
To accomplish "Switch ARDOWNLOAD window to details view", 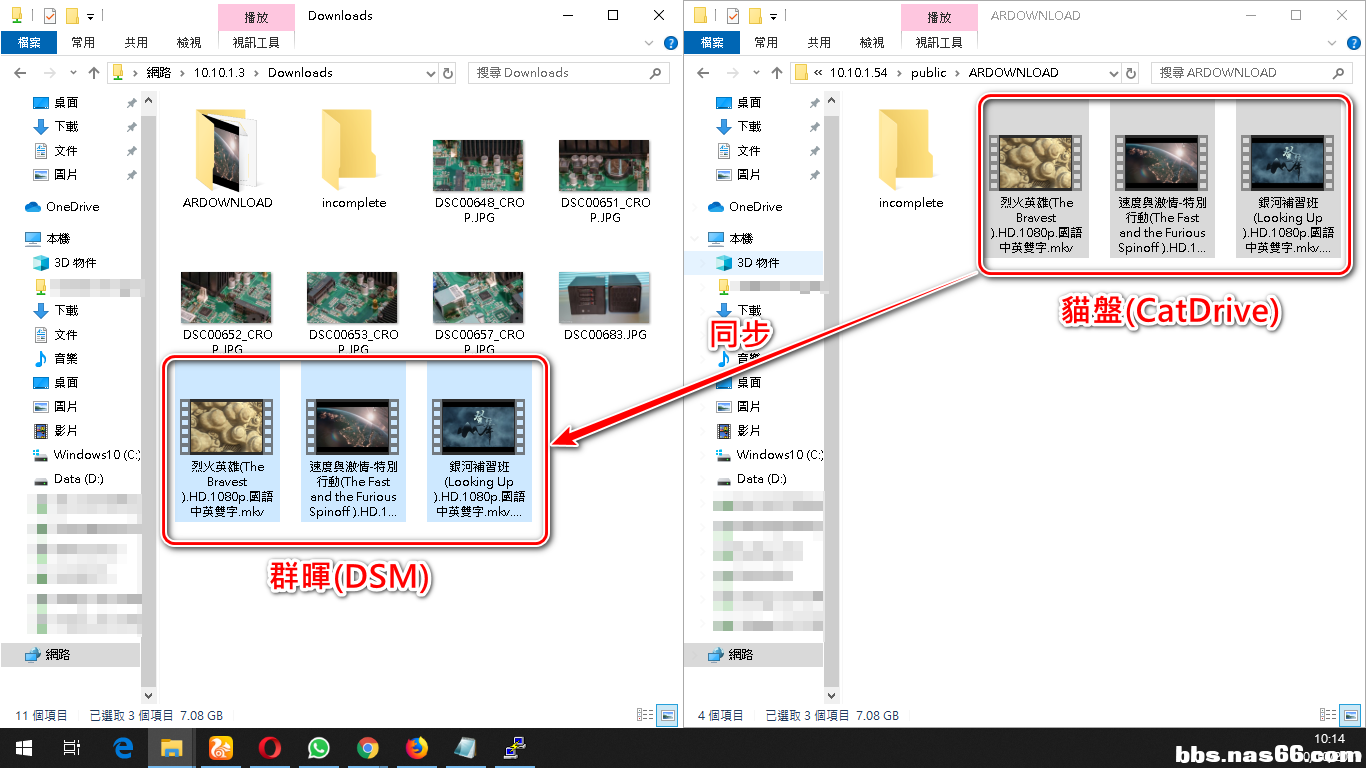I will tap(1327, 715).
